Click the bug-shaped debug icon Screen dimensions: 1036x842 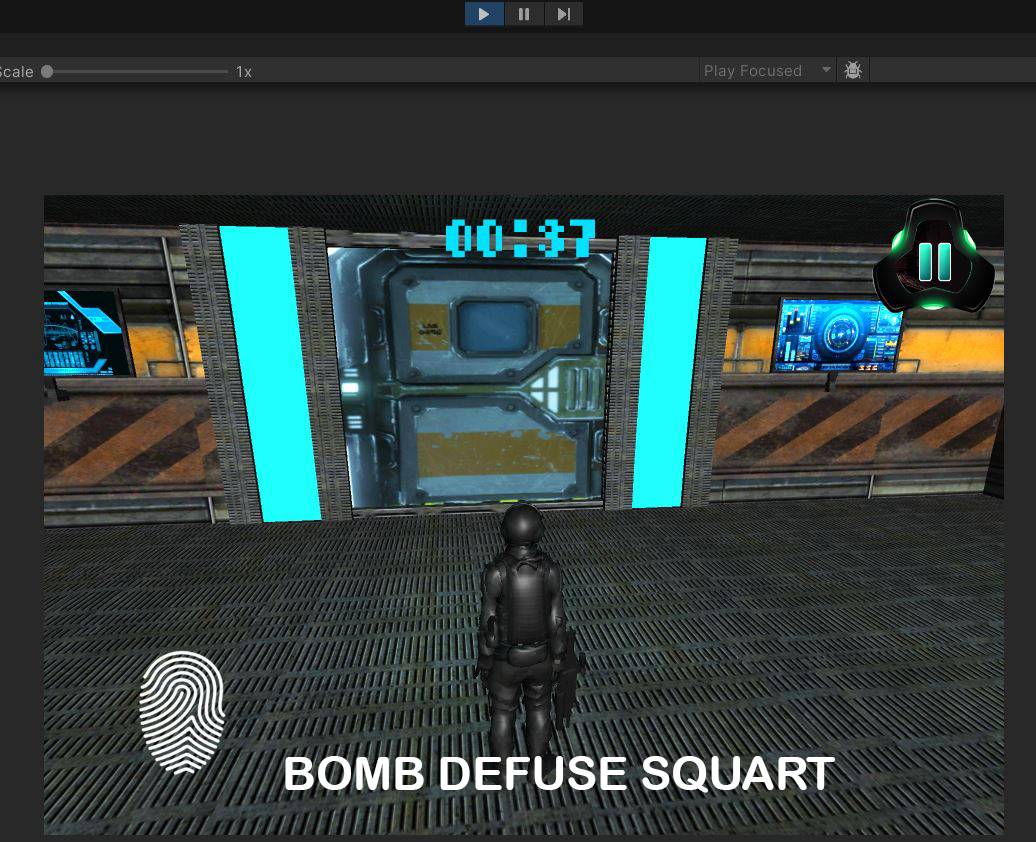[x=853, y=71]
